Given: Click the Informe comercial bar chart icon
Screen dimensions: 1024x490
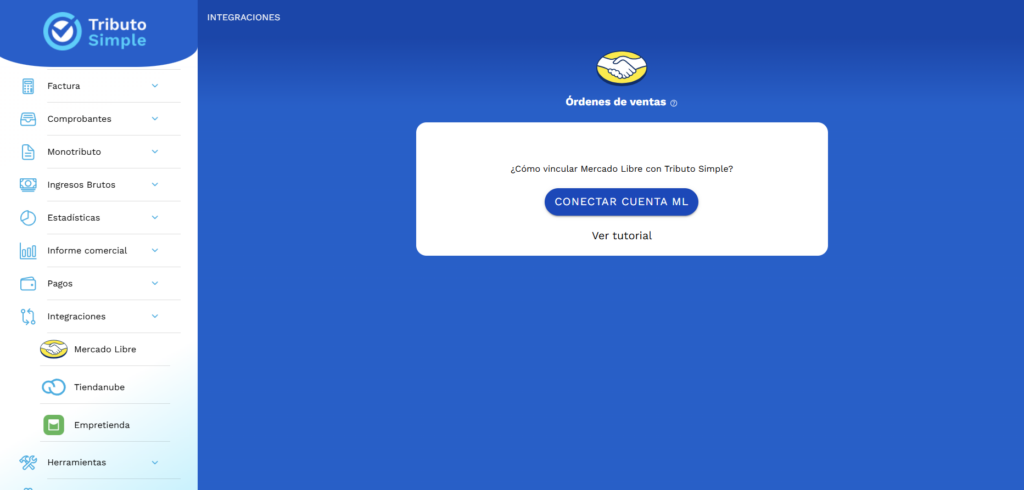Looking at the screenshot, I should (x=28, y=251).
